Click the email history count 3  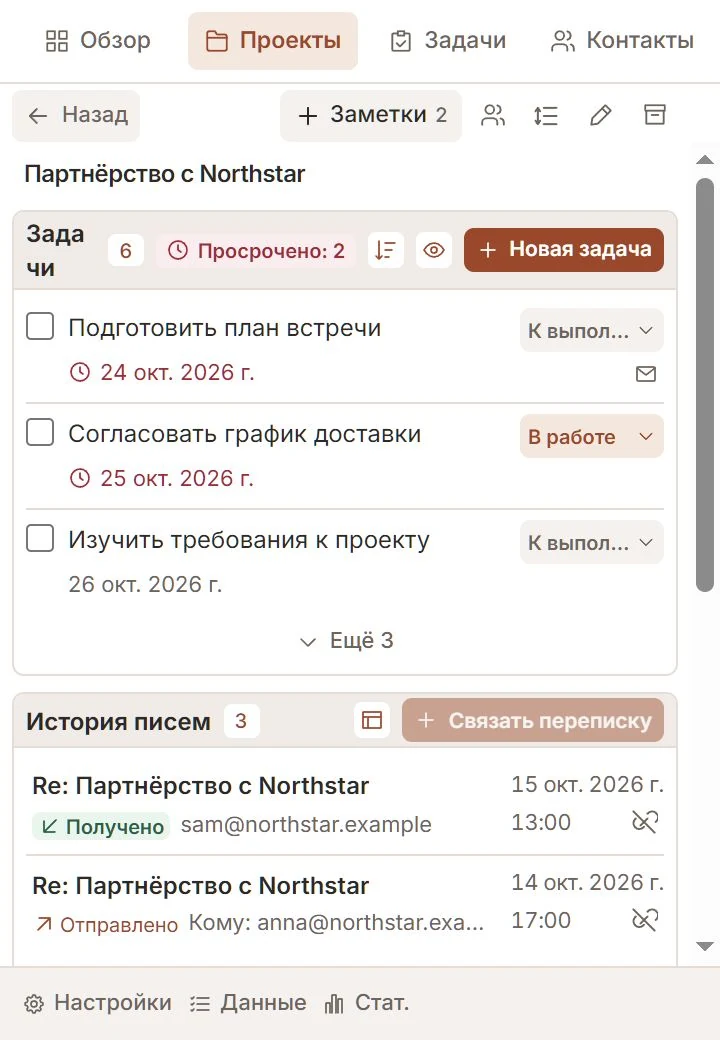[241, 721]
